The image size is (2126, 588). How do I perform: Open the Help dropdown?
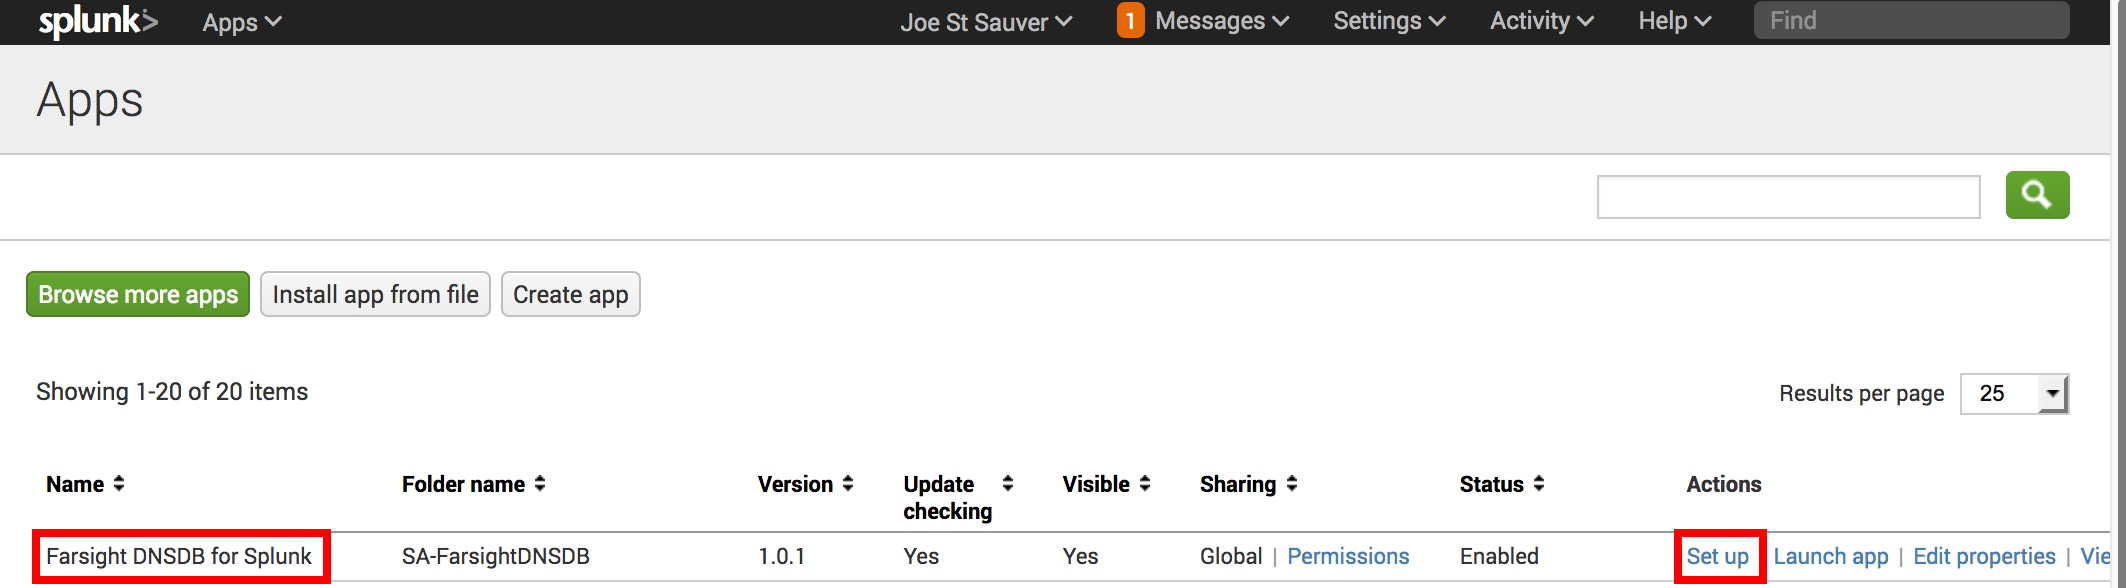1672,20
